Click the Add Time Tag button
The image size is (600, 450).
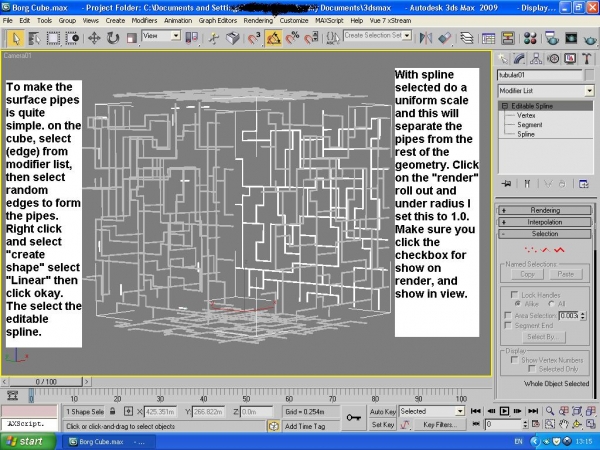pyautogui.click(x=305, y=426)
